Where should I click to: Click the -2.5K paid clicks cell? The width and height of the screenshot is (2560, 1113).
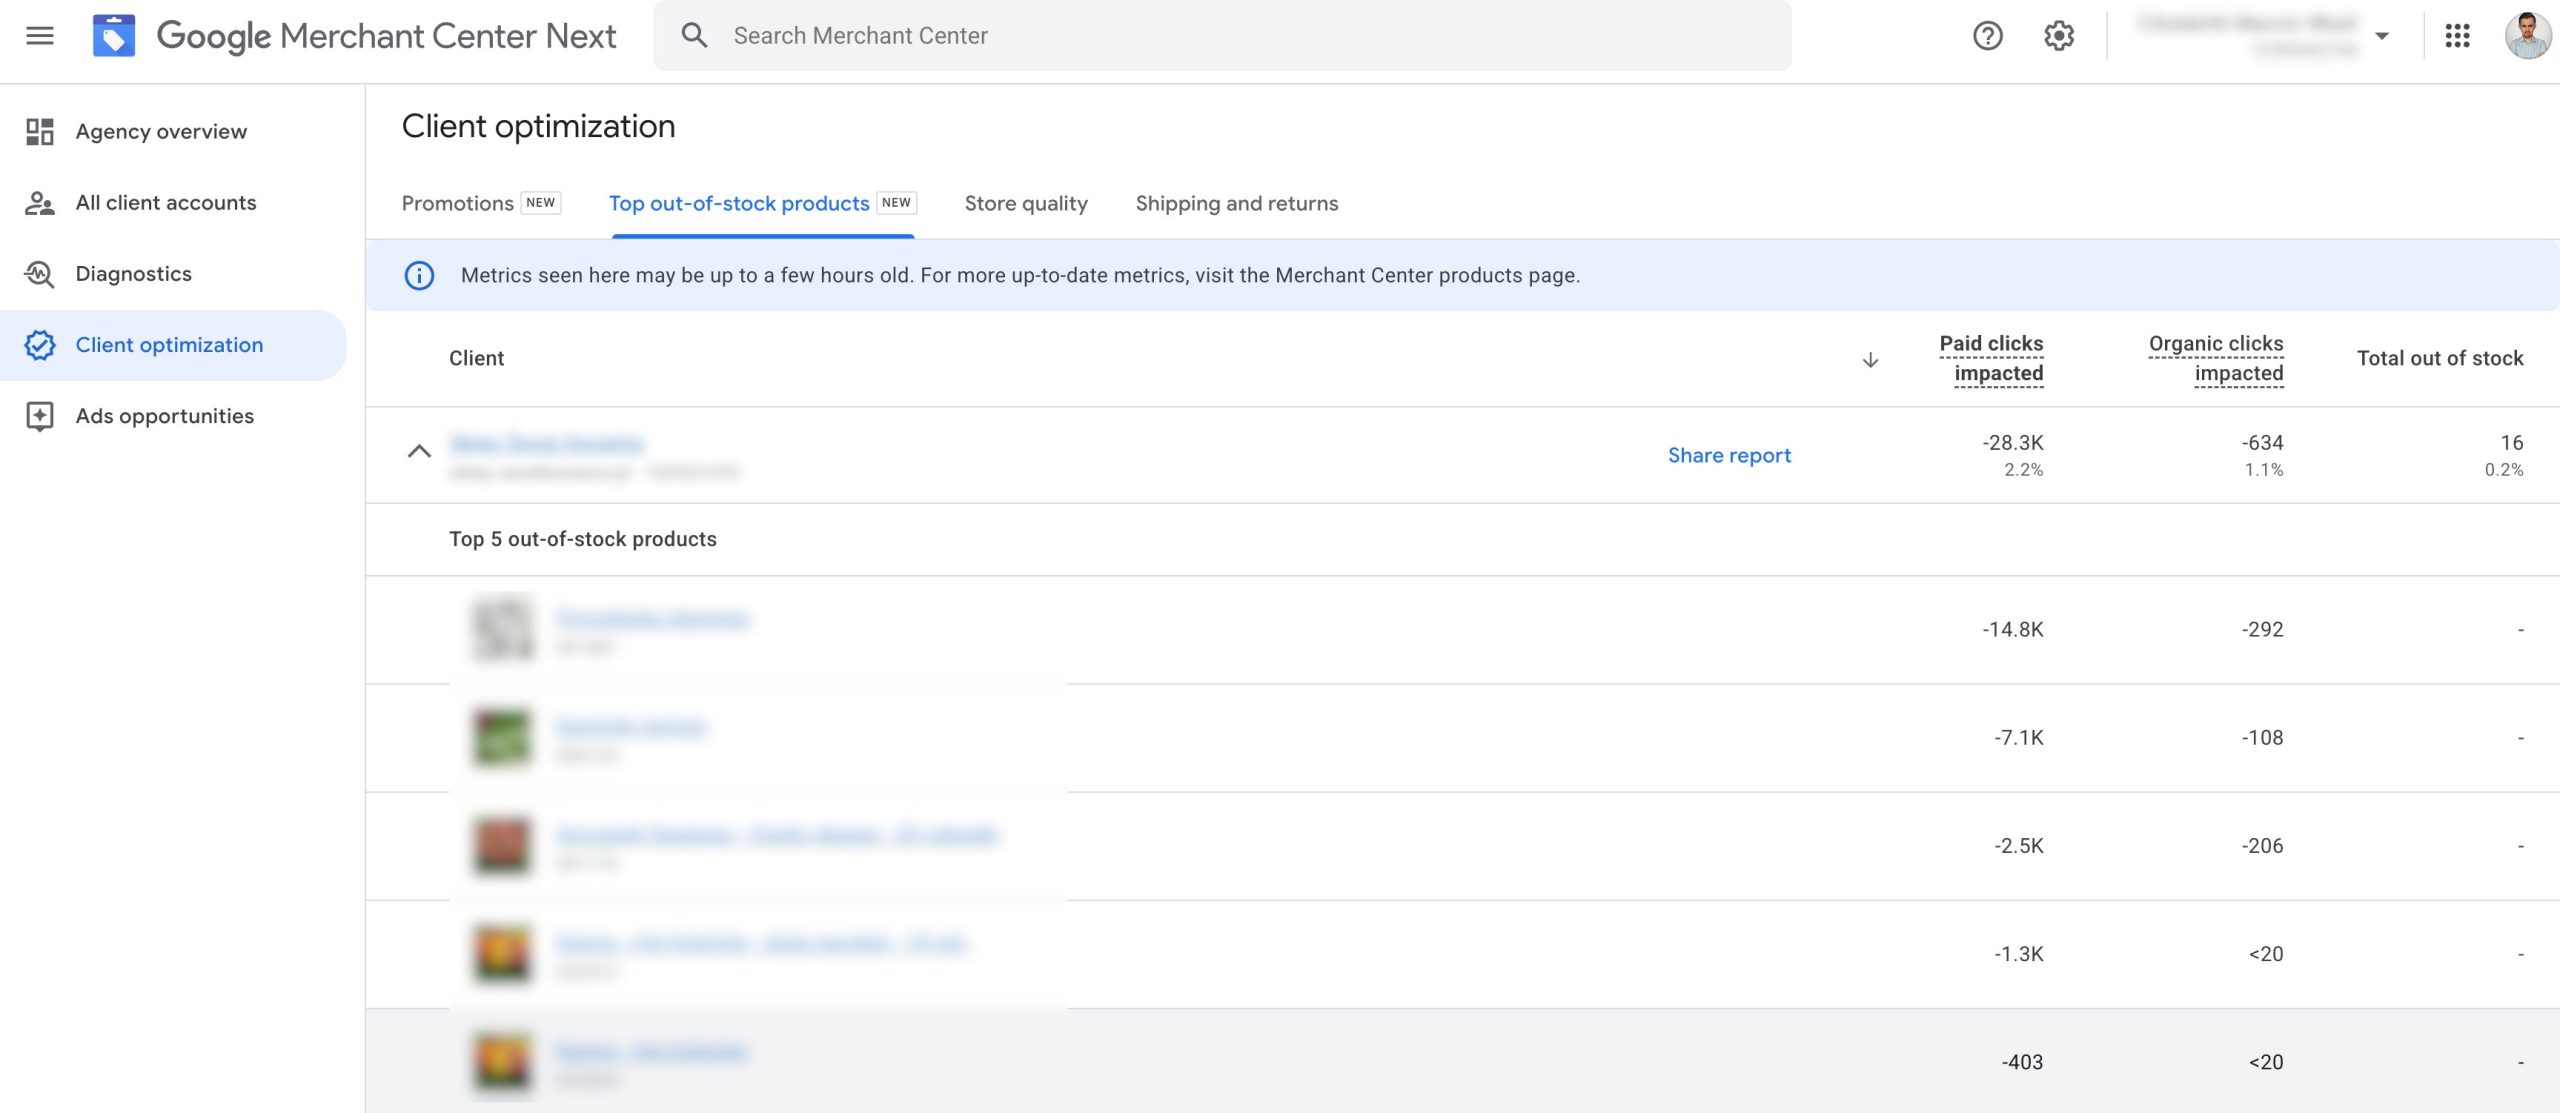[x=2018, y=845]
